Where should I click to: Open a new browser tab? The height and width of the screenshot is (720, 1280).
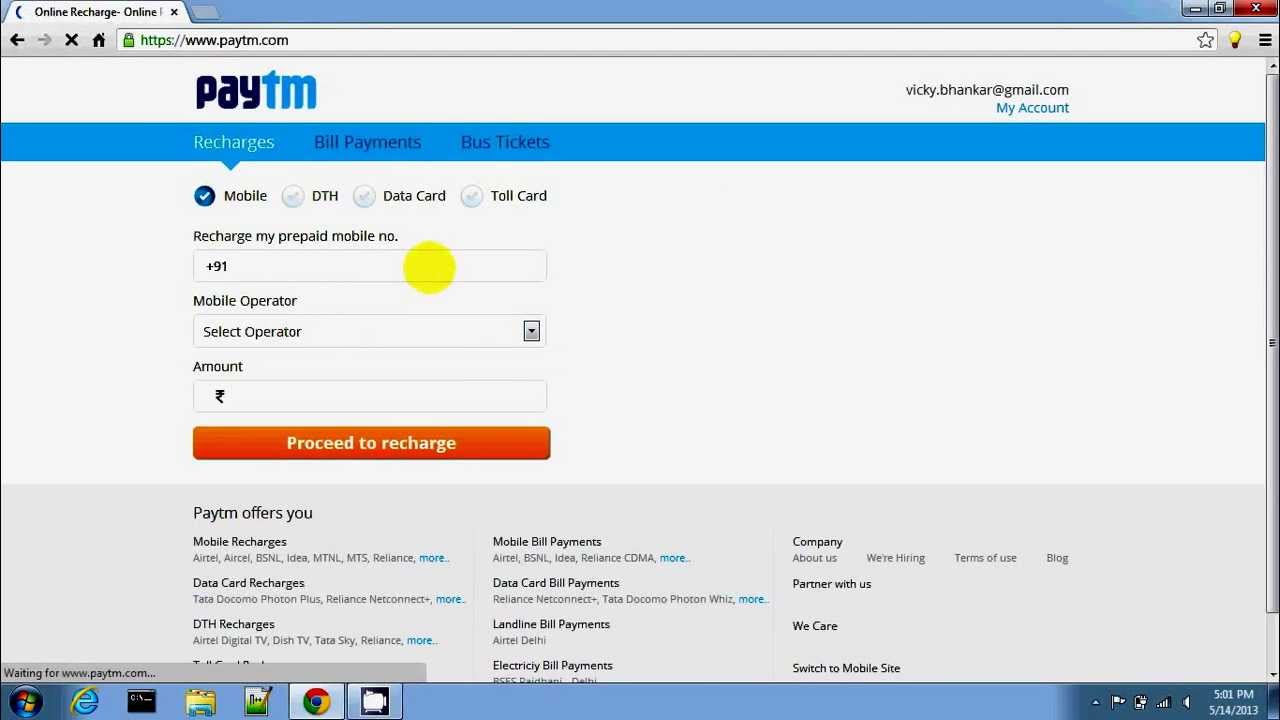pos(204,12)
